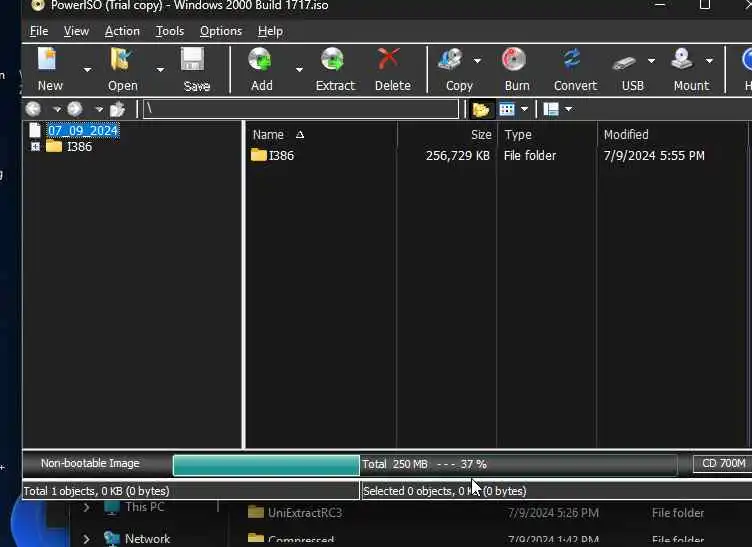Select the I386 folder in tree
Viewport: 752px width, 547px height.
tap(79, 147)
